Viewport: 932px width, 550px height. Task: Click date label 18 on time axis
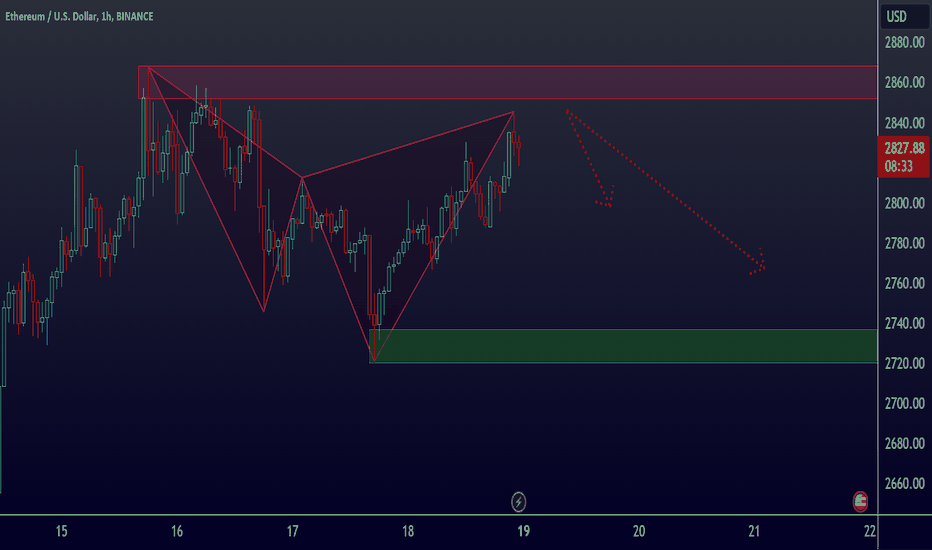point(408,531)
